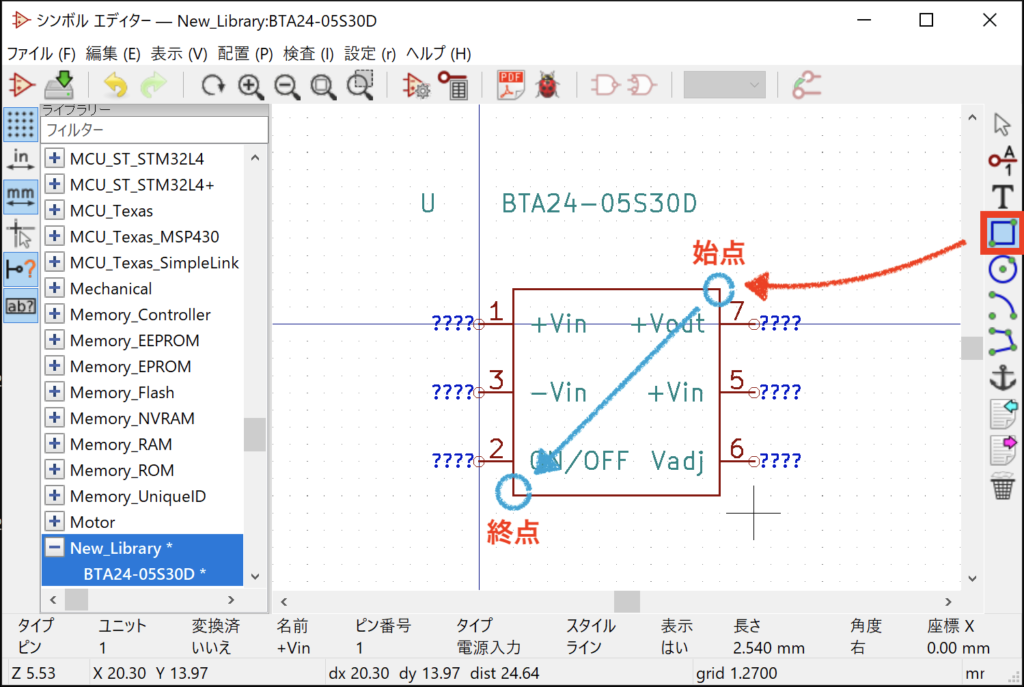Open the 表示 (V) menu
Screen dimensions: 1024x687
(x=179, y=54)
